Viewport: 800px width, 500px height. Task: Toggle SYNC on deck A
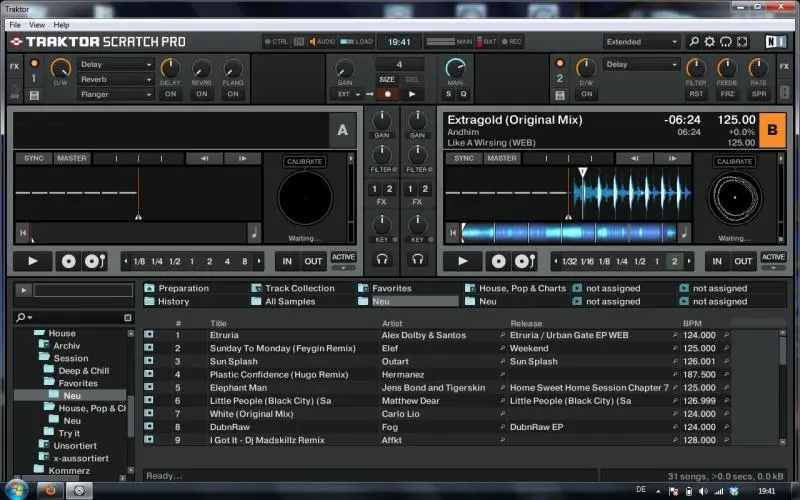(34, 158)
